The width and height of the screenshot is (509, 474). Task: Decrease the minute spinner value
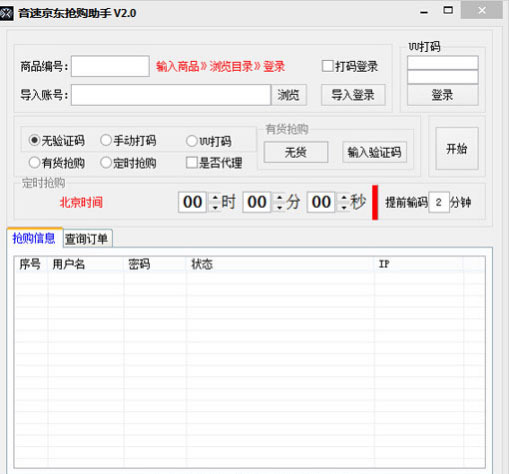pos(279,207)
